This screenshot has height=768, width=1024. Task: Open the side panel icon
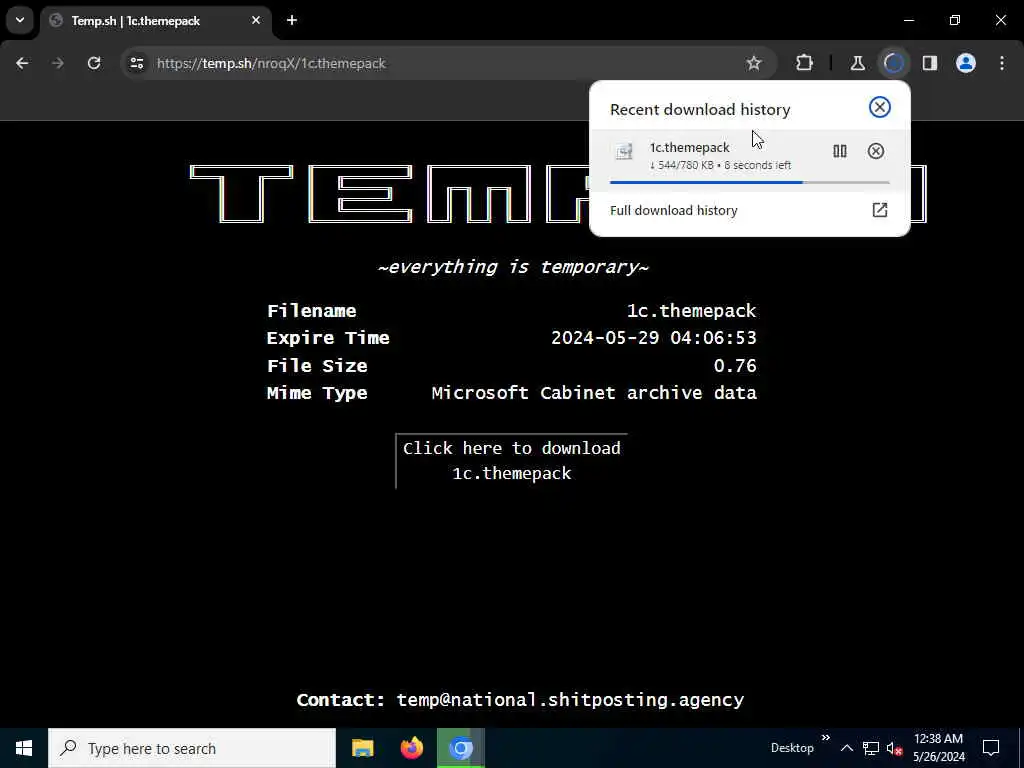click(x=929, y=63)
